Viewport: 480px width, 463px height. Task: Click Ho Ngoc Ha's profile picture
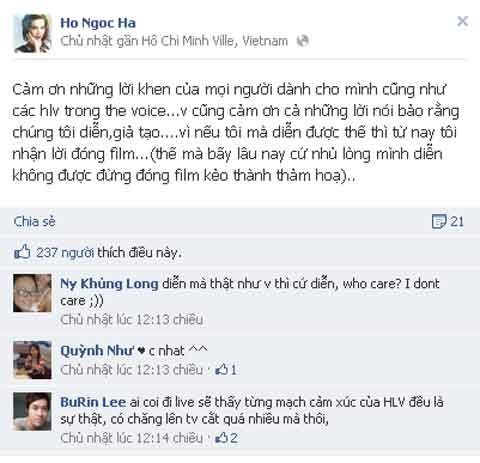coord(33,33)
